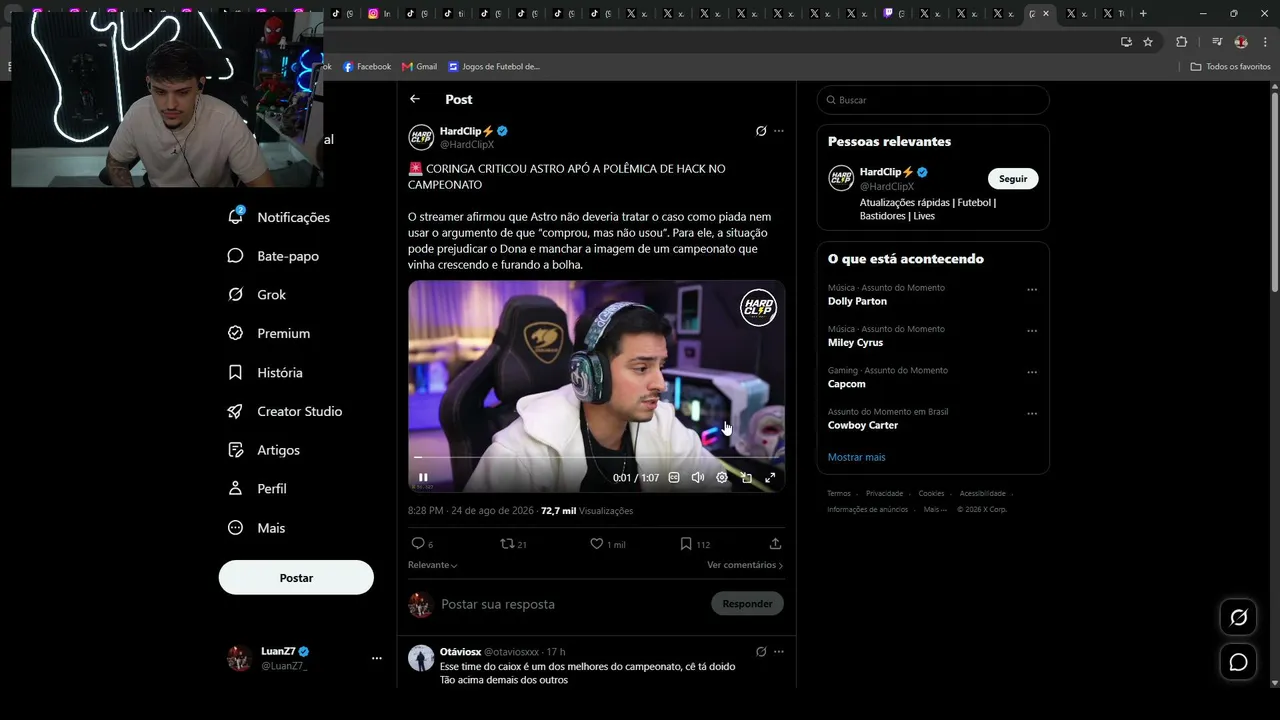Enable picture-in-picture for the video
The image size is (1280, 720).
(746, 478)
